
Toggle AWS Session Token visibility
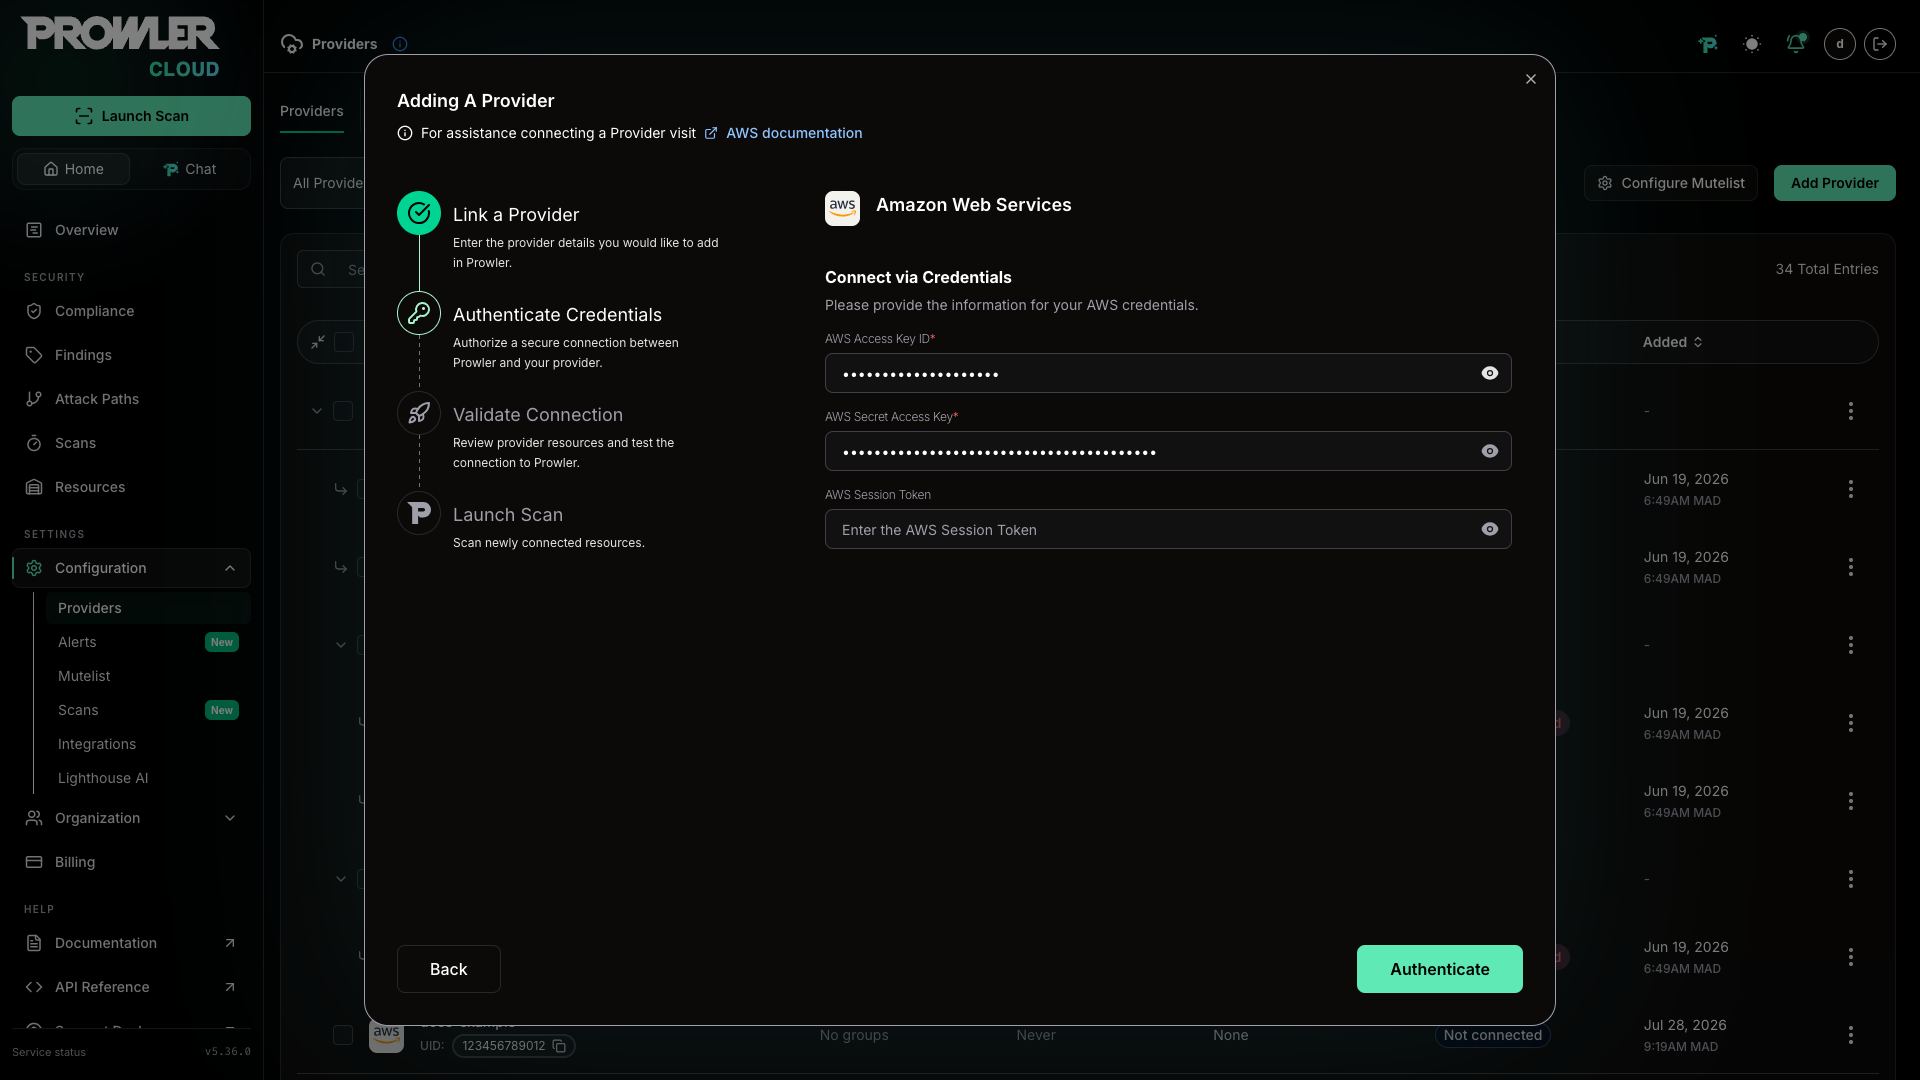tap(1490, 529)
